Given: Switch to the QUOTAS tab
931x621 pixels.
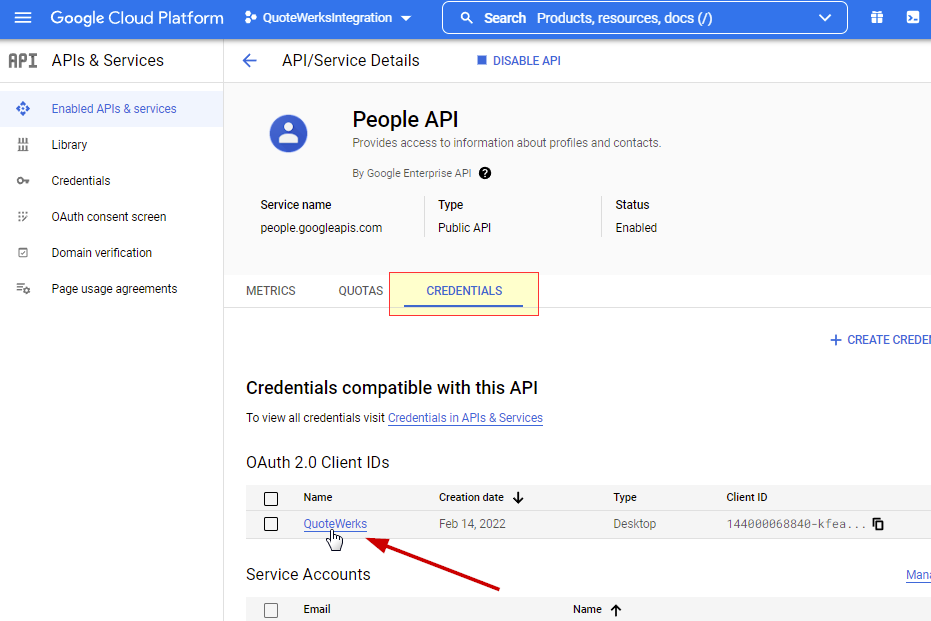Looking at the screenshot, I should click(360, 291).
